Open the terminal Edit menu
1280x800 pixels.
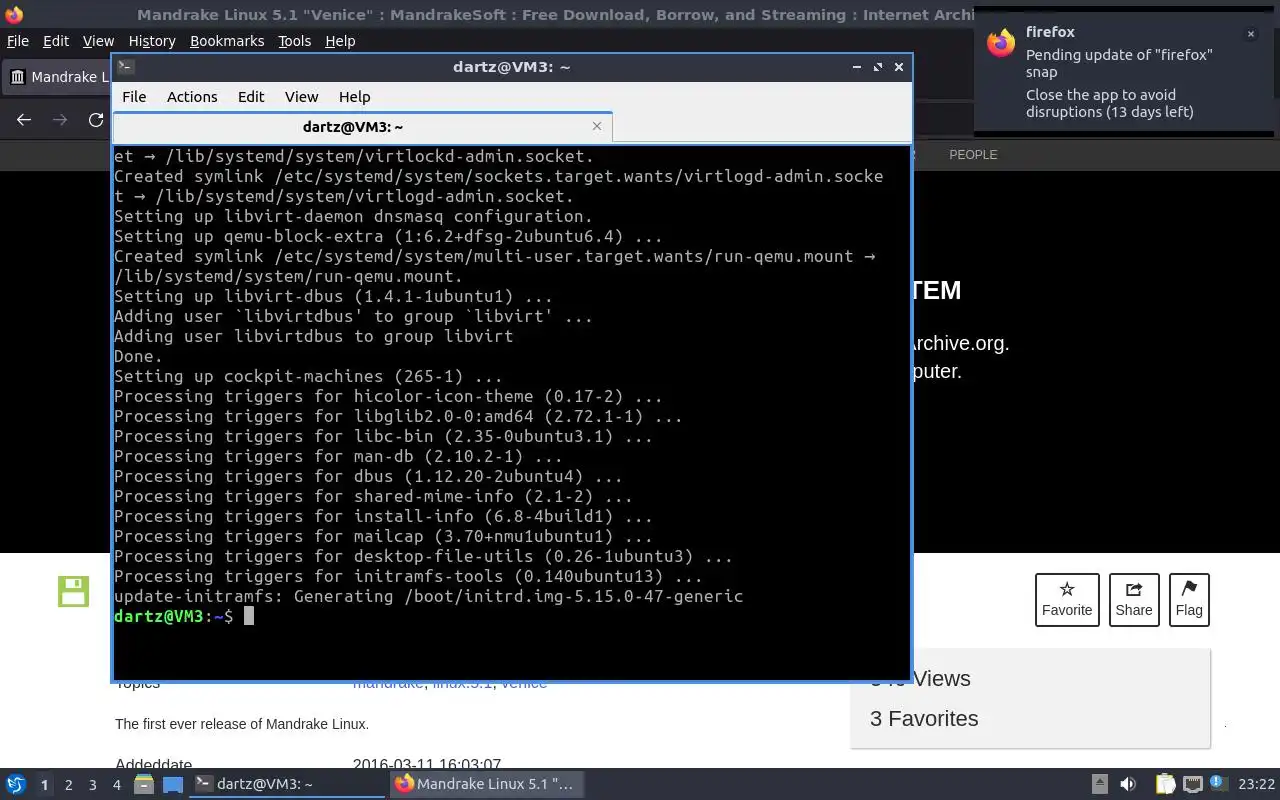coord(251,97)
